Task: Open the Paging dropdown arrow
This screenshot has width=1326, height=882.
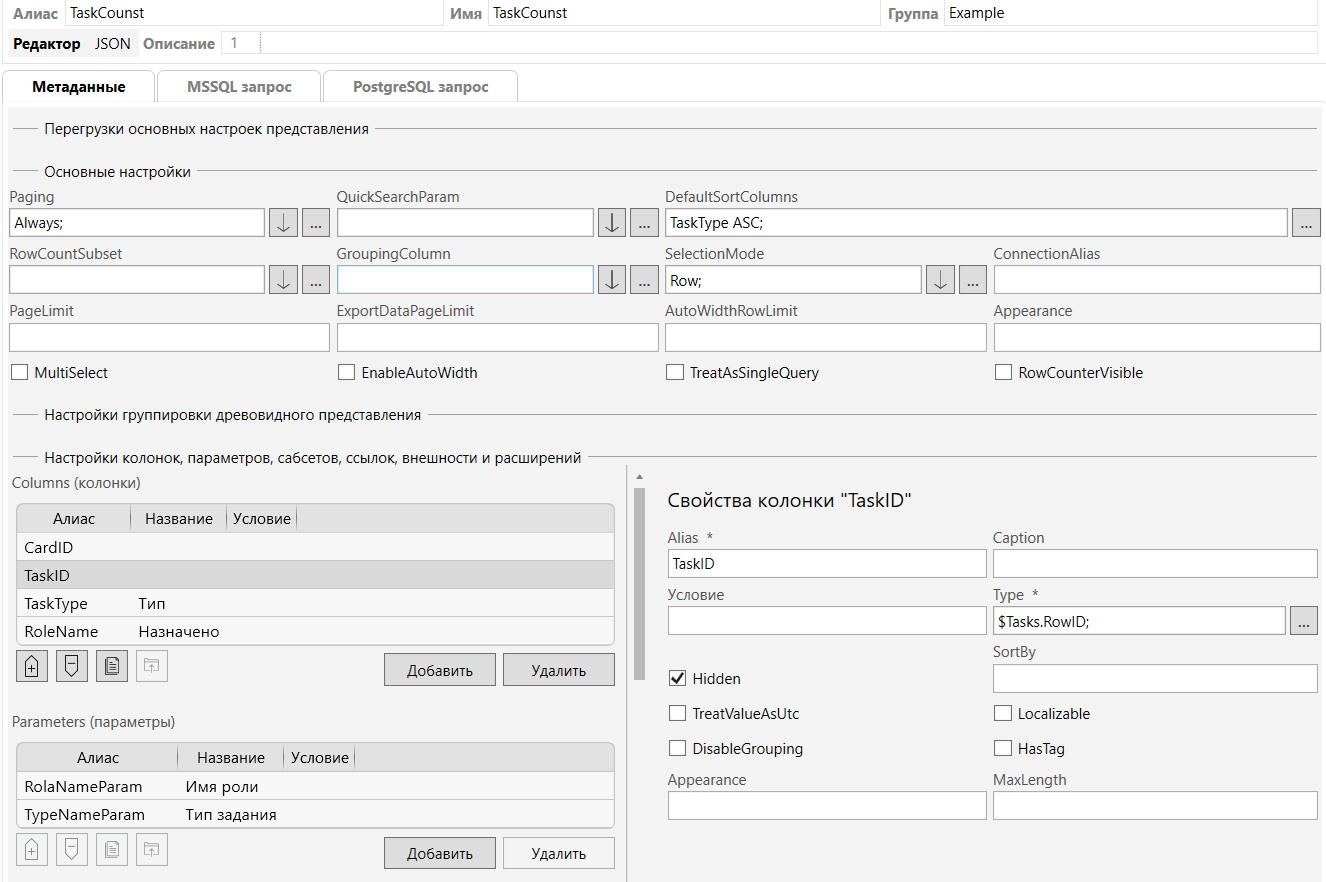Action: pyautogui.click(x=283, y=223)
